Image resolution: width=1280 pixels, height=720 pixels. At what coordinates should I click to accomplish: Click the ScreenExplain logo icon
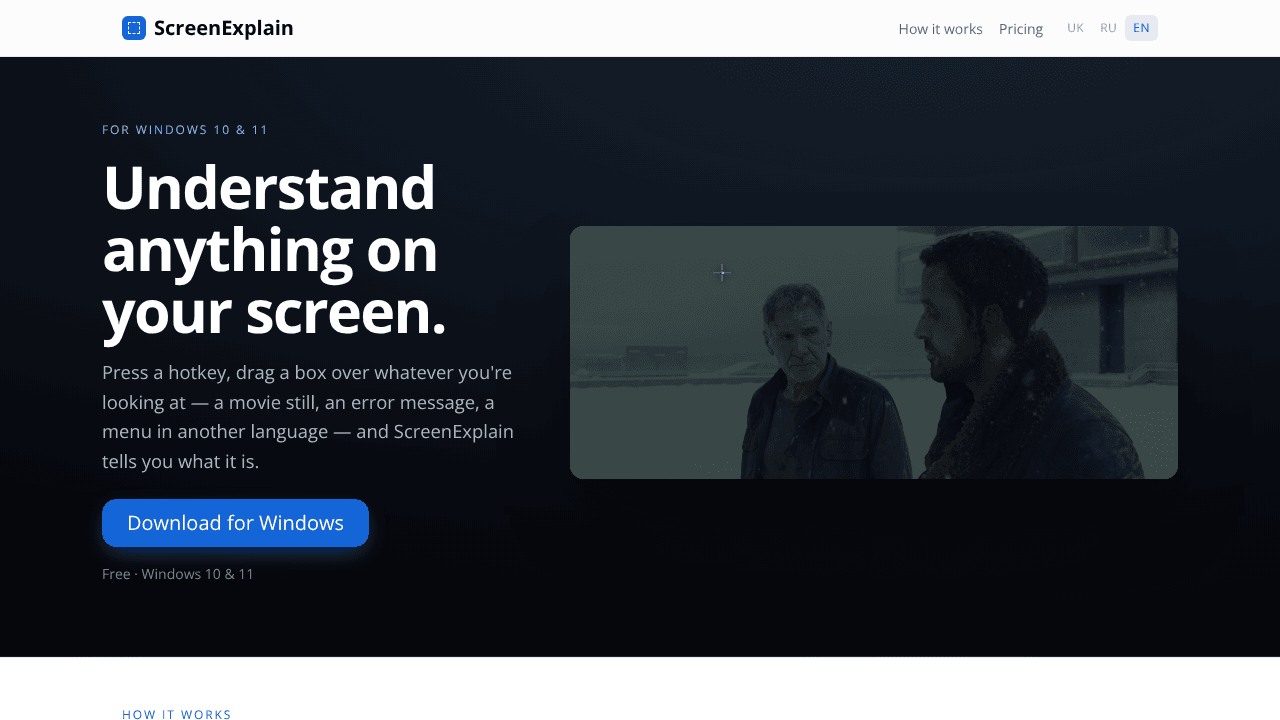pyautogui.click(x=134, y=28)
